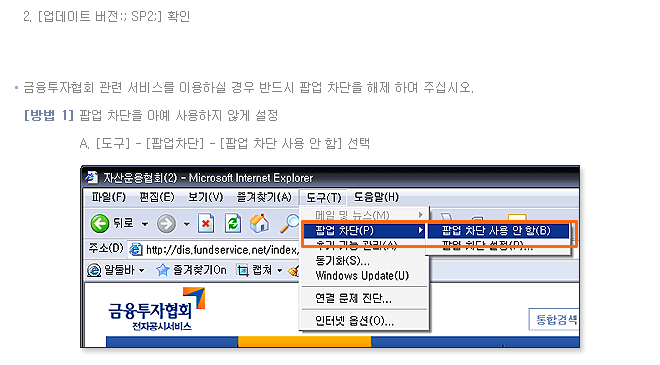
Task: Expand 팝업 차단(P) submenu arrow
Action: coord(420,230)
